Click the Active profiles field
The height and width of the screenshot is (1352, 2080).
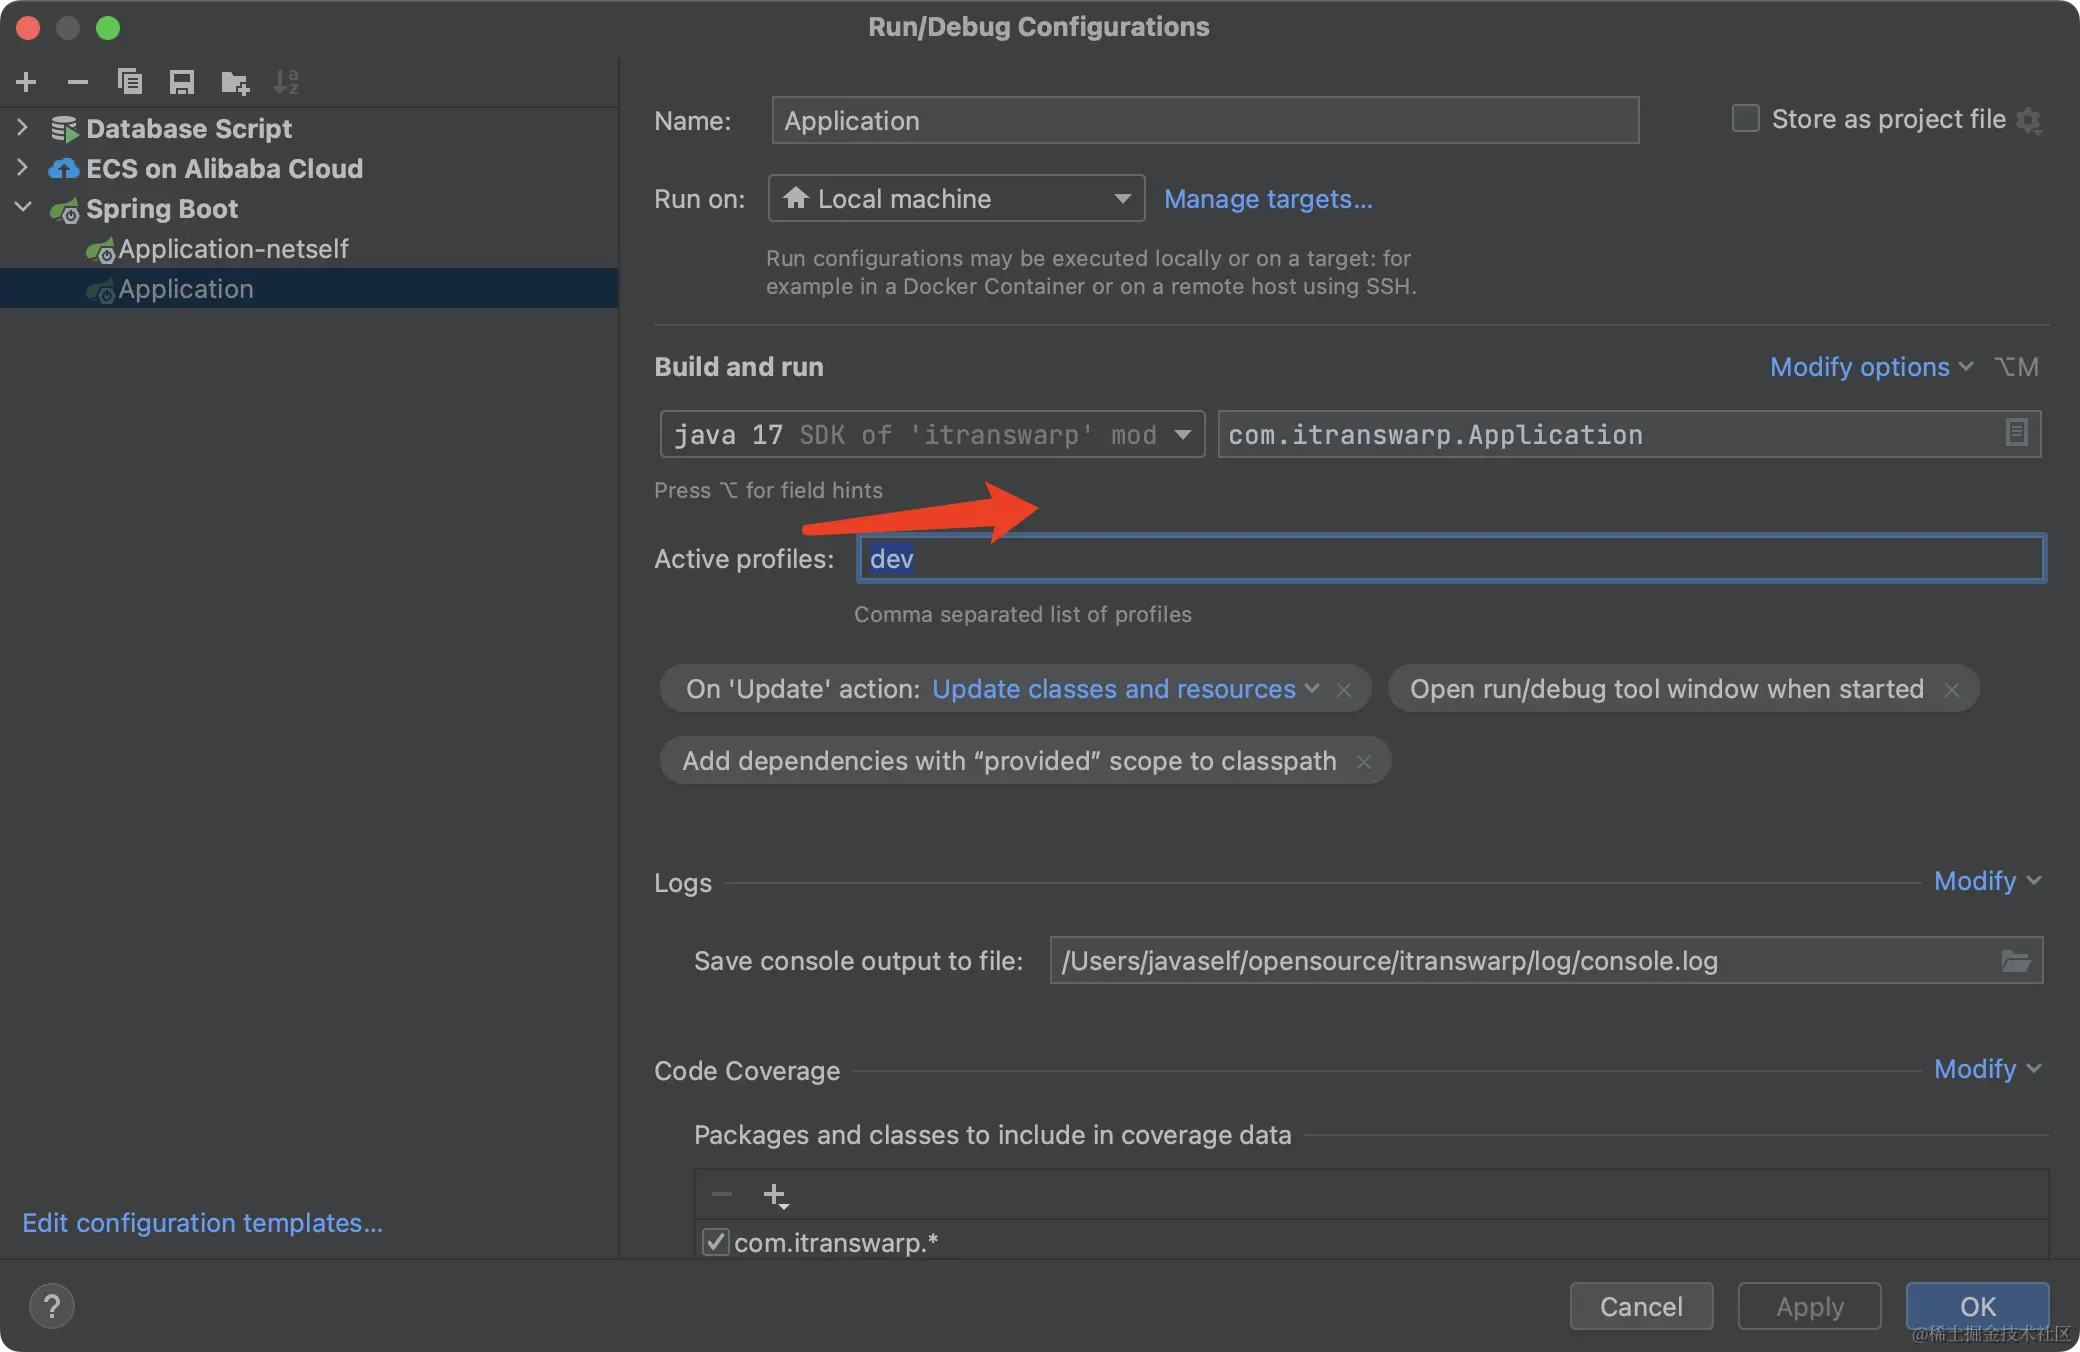tap(1450, 559)
